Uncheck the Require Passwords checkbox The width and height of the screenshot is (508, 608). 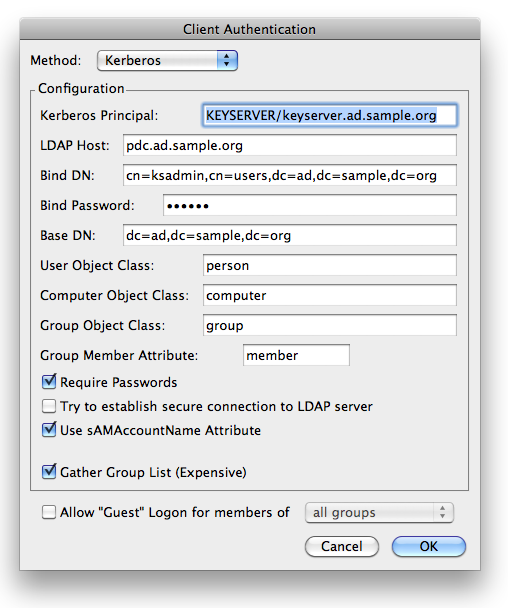(49, 382)
